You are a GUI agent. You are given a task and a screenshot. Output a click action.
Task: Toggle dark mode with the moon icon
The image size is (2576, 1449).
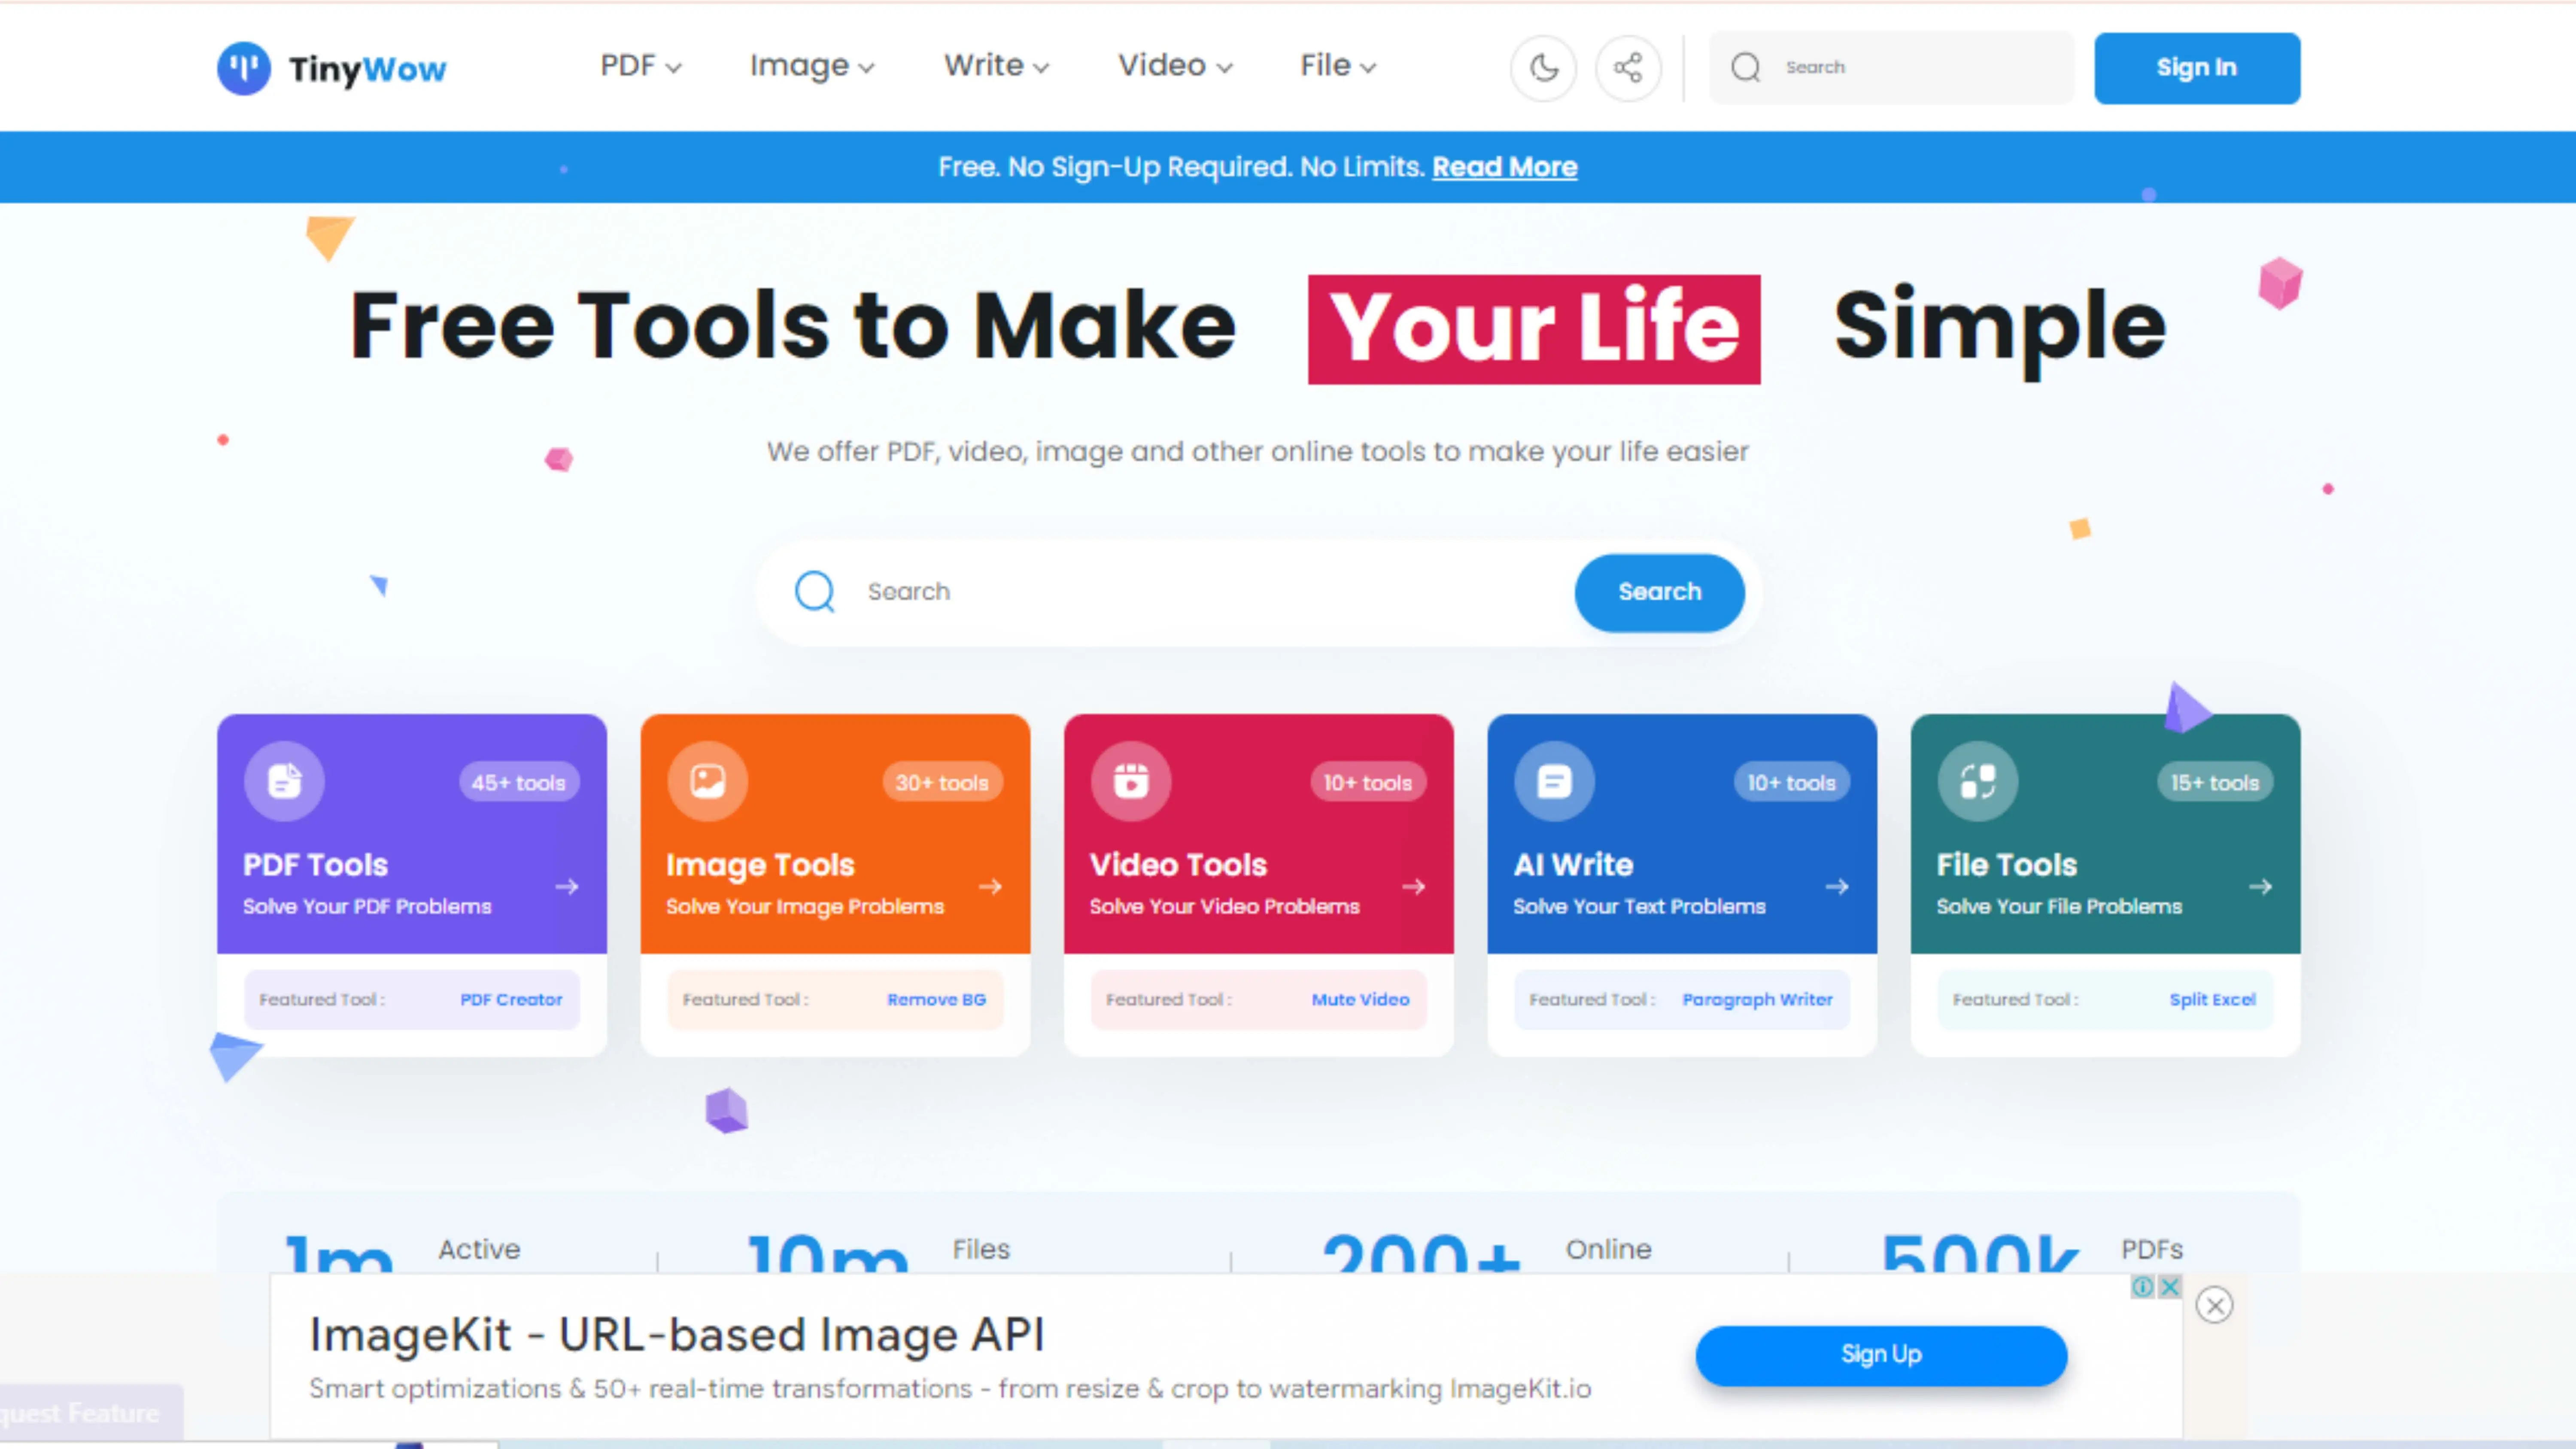[x=1544, y=68]
